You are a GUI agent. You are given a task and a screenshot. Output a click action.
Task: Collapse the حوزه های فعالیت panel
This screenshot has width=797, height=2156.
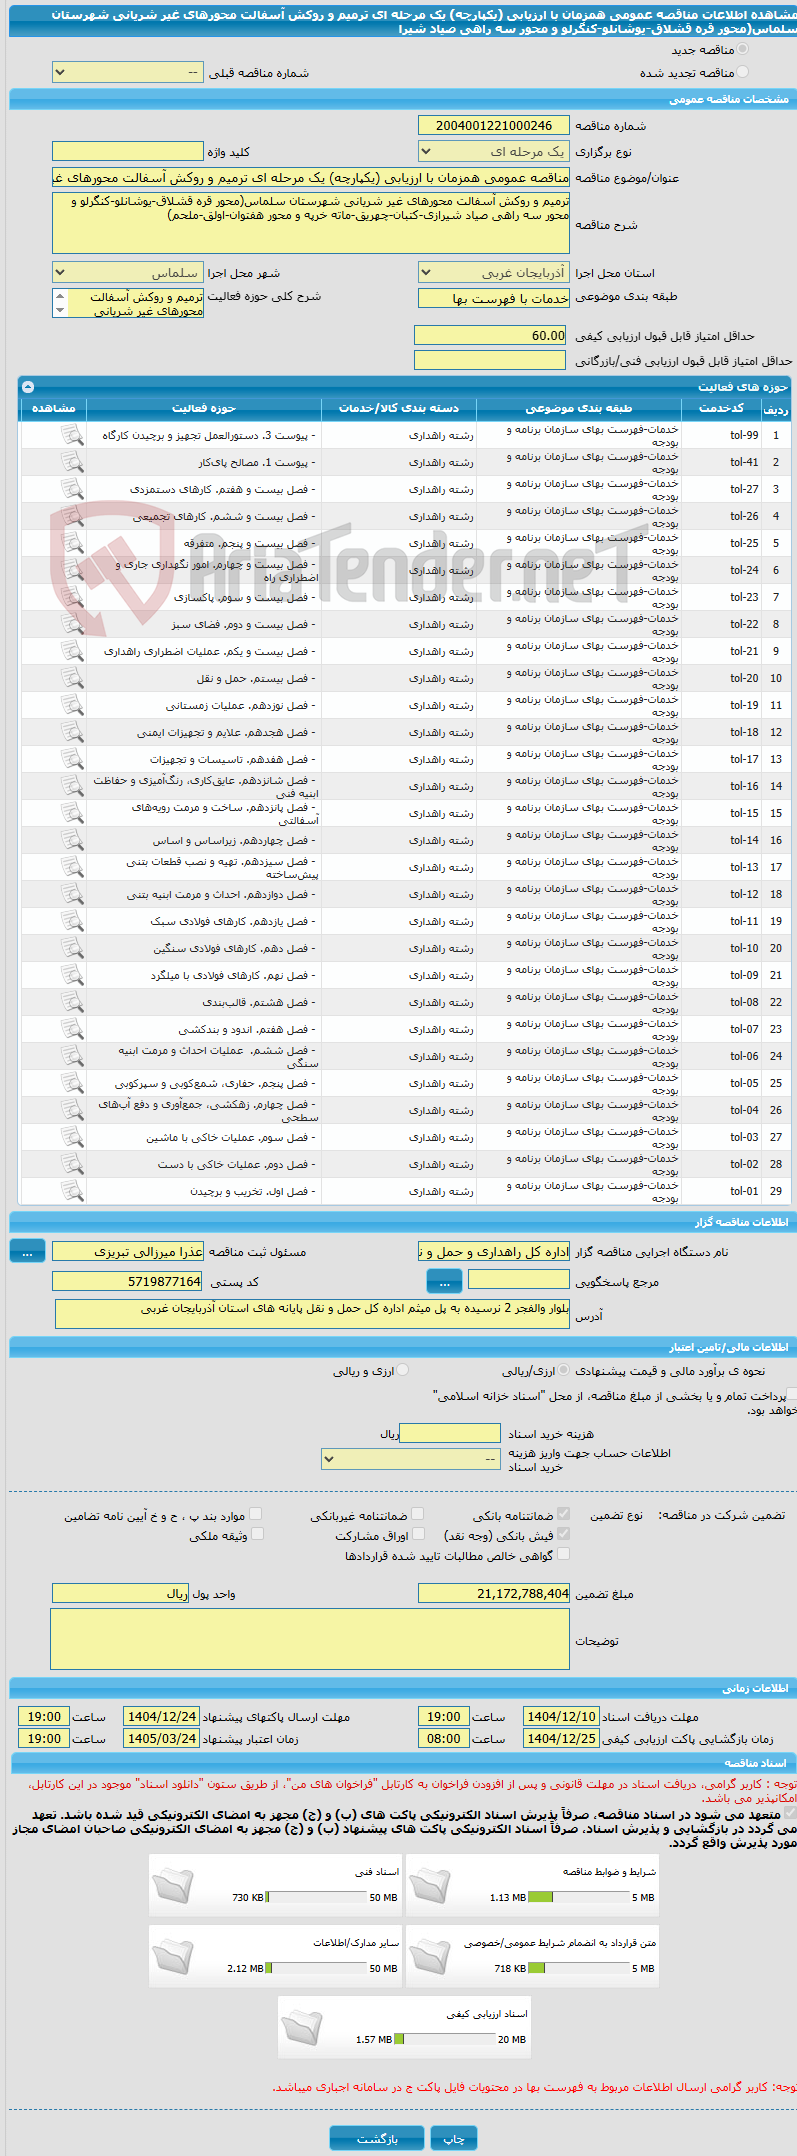click(x=27, y=386)
